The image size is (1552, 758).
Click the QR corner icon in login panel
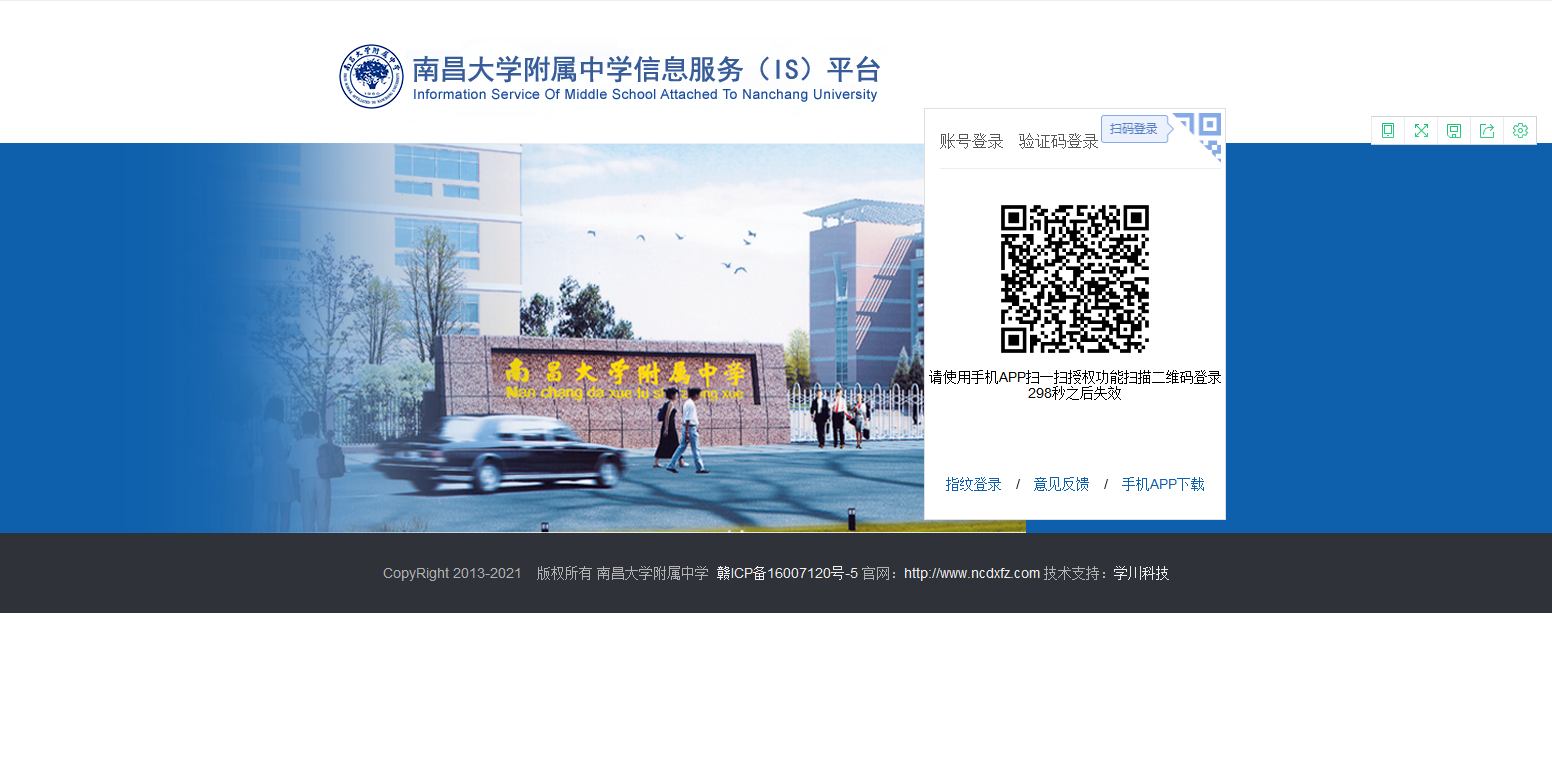tap(1198, 136)
